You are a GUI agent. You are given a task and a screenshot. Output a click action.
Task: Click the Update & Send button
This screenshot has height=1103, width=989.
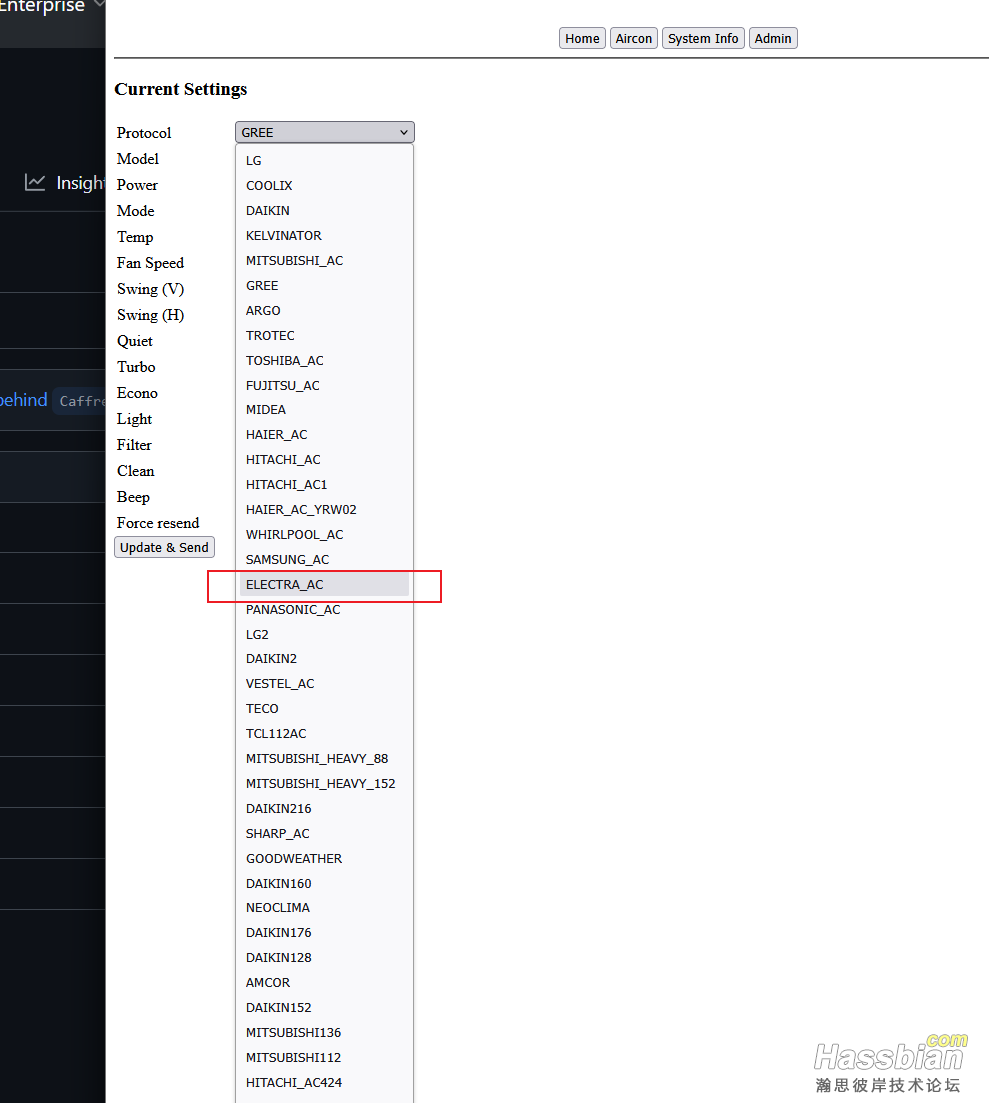(x=164, y=547)
